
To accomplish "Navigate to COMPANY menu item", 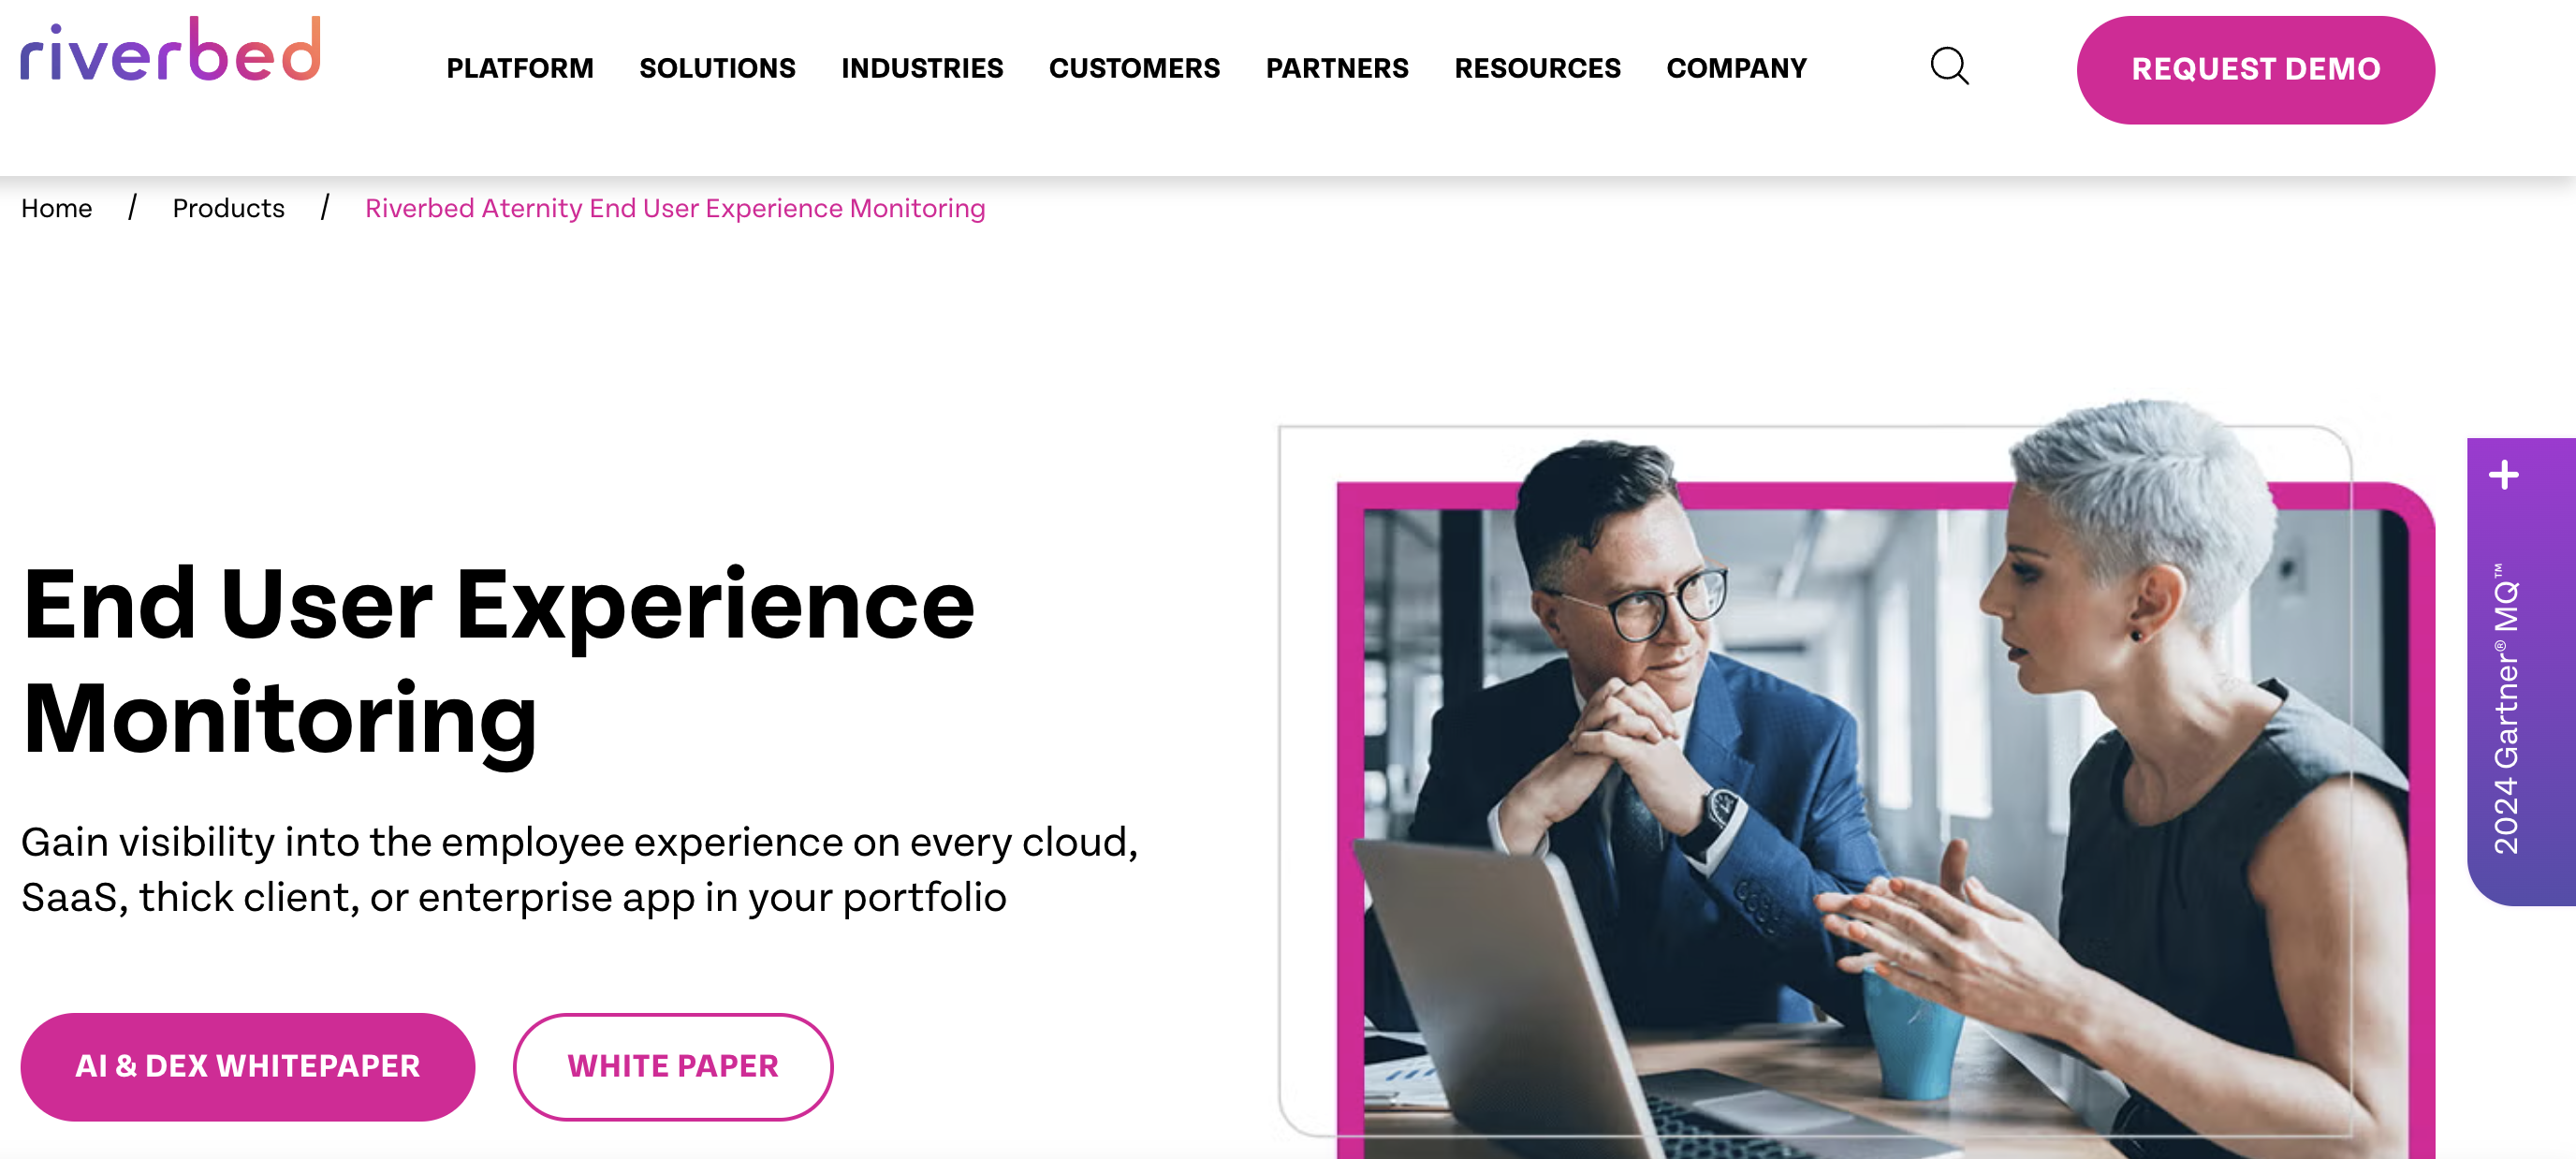I will (x=1738, y=69).
